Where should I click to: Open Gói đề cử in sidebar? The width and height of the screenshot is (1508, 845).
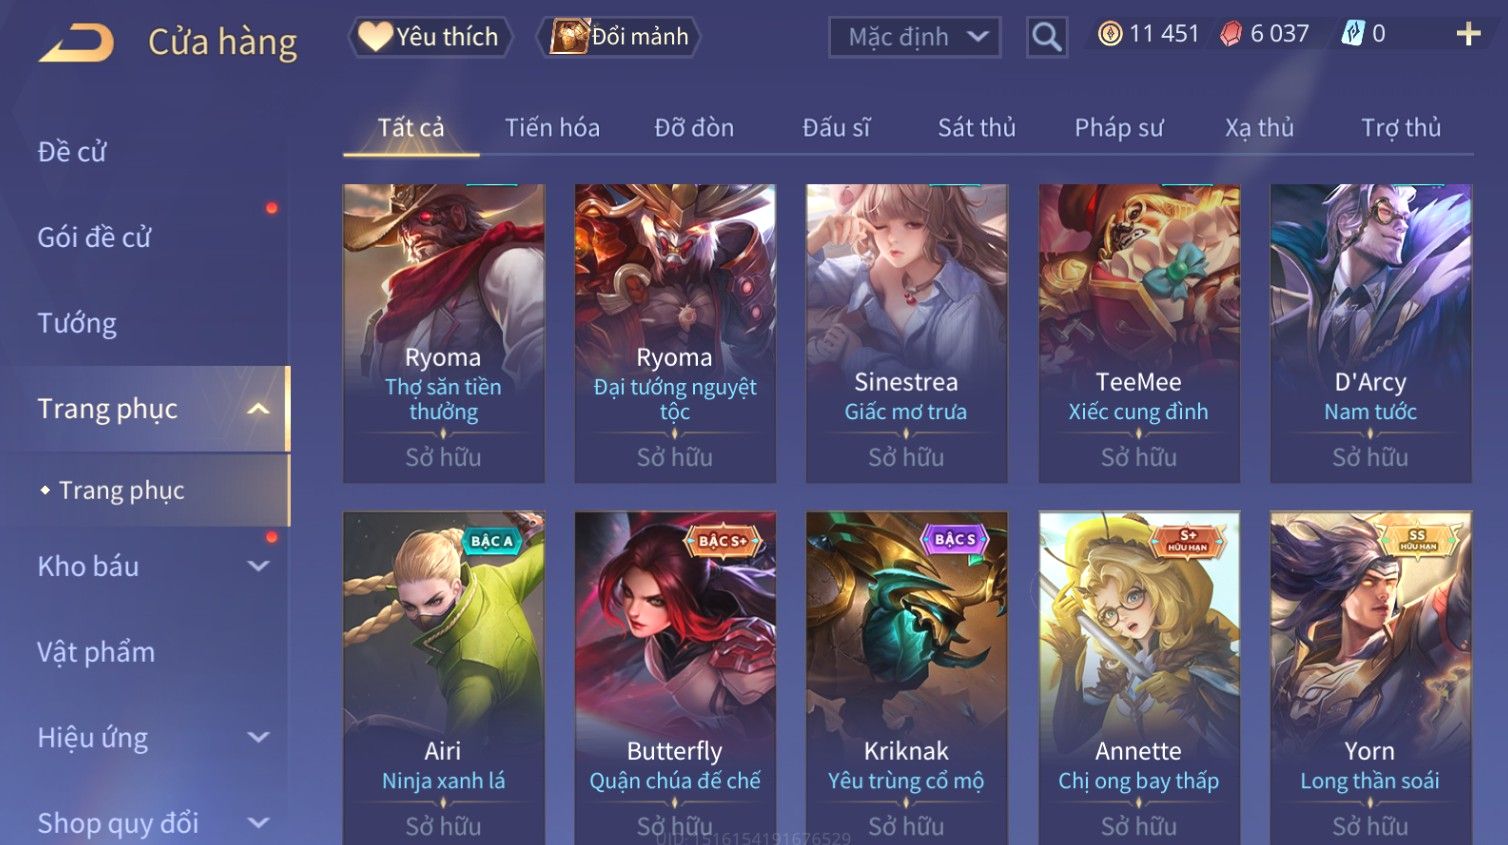(x=94, y=238)
